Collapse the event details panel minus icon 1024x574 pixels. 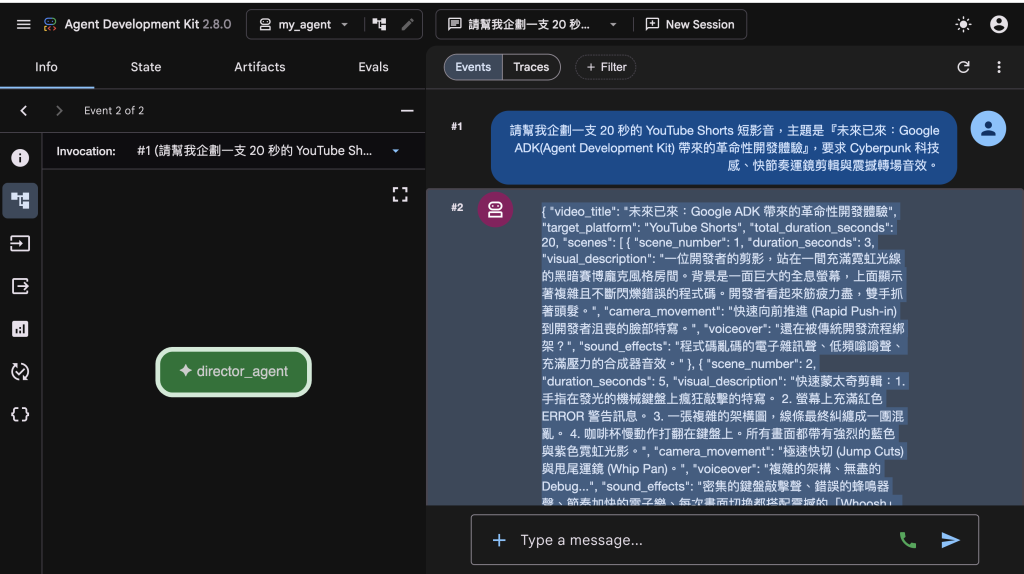(407, 111)
